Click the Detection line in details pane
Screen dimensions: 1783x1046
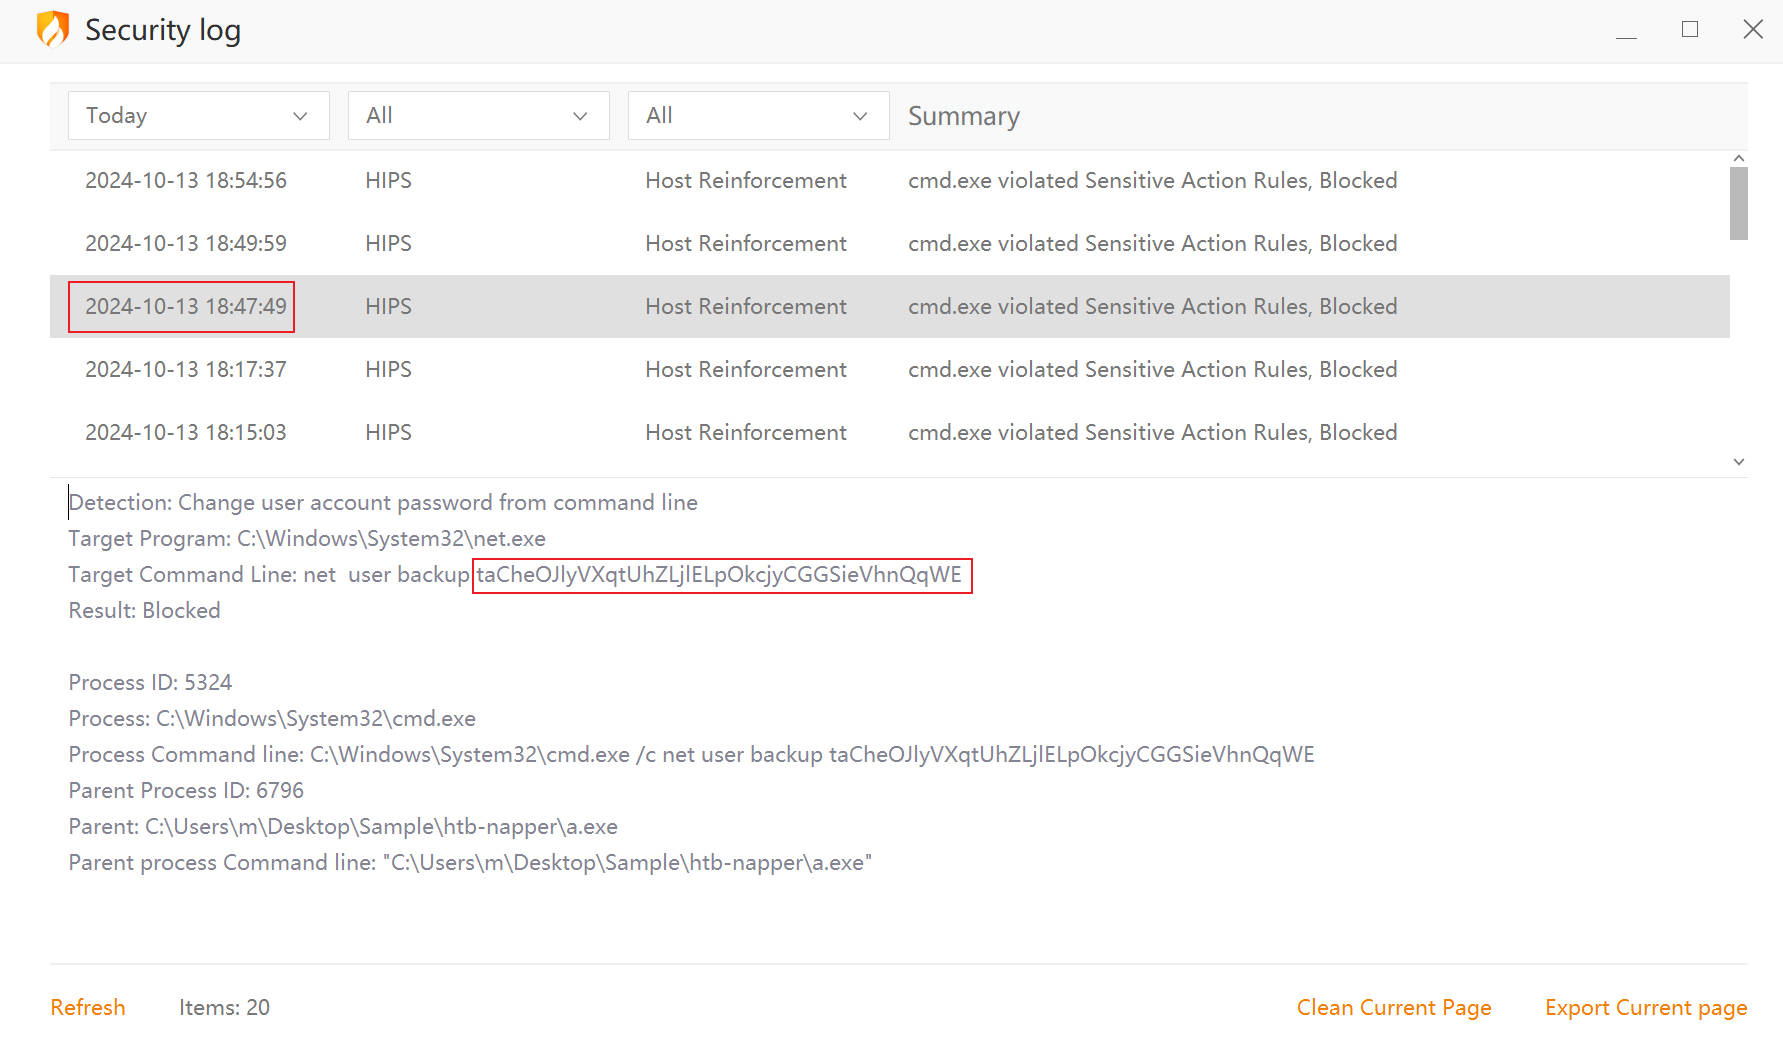tap(383, 503)
